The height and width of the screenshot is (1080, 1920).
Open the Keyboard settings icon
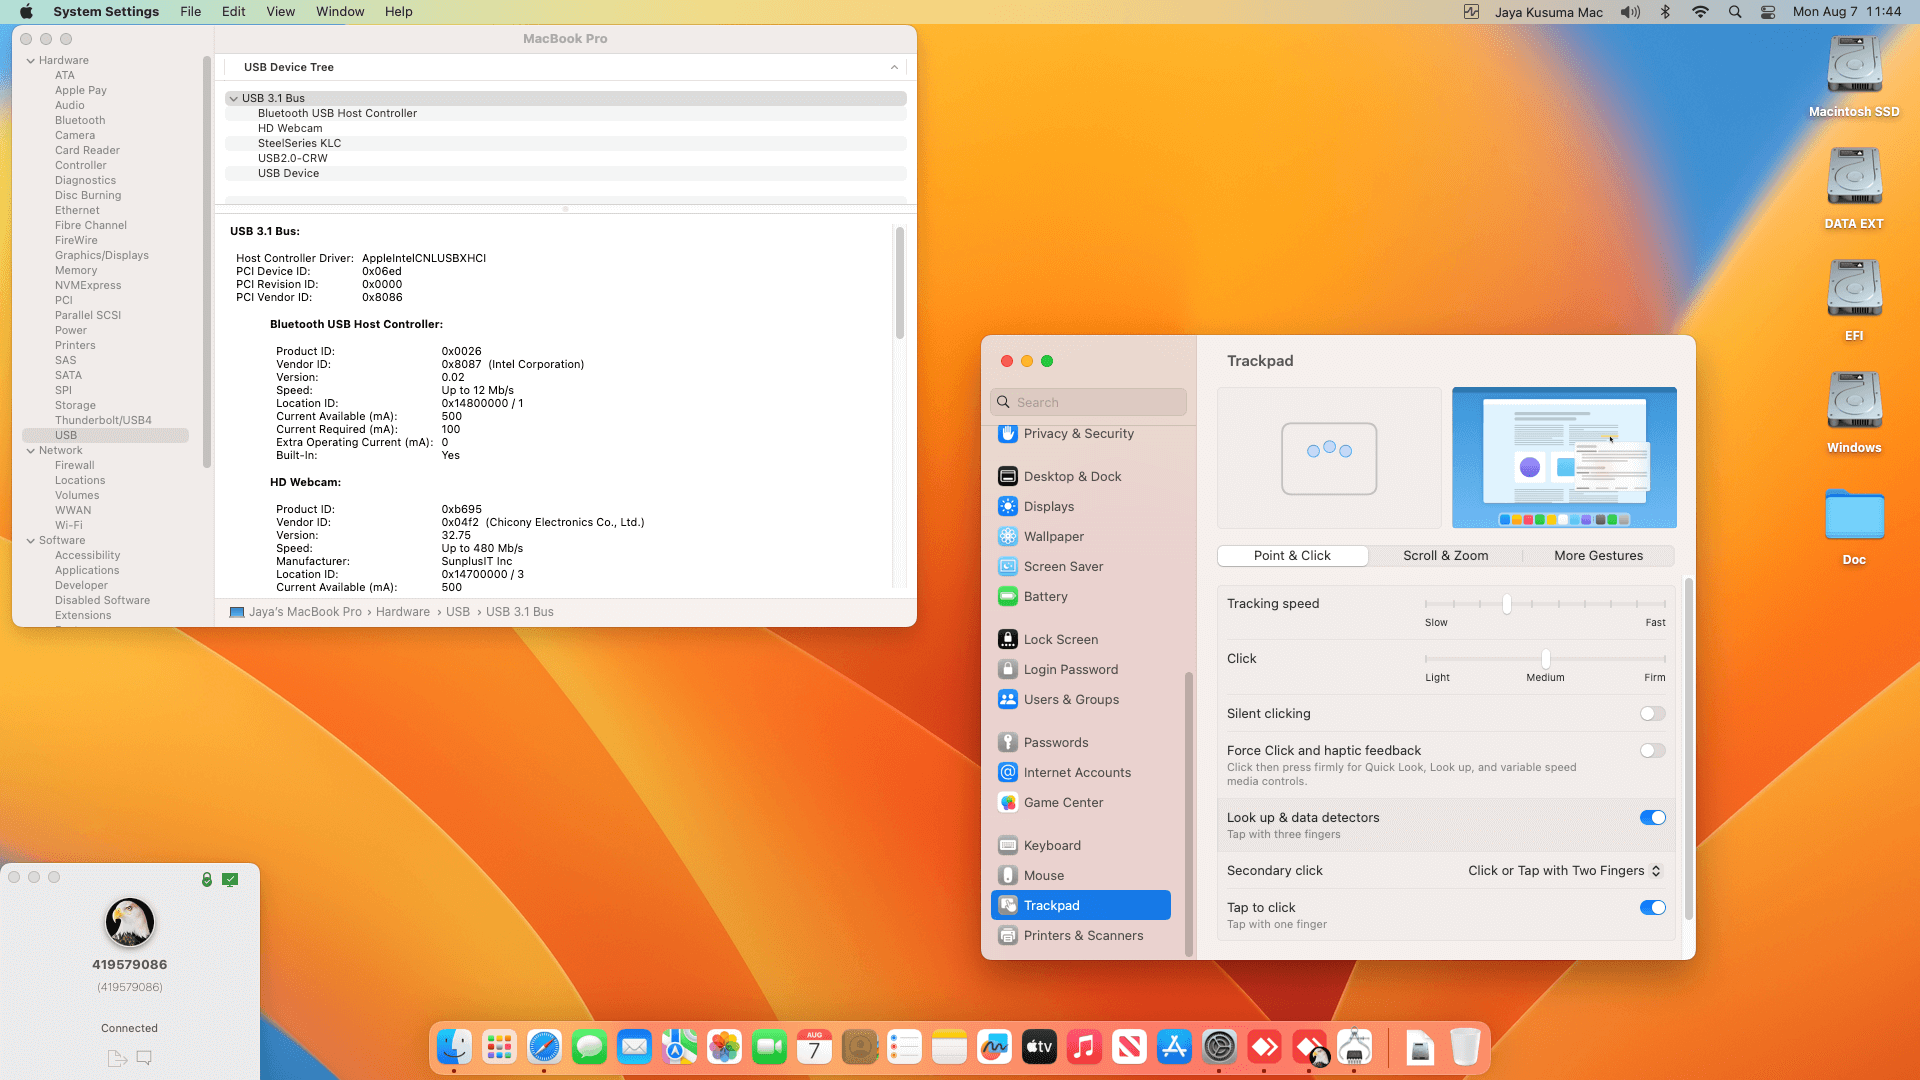point(1008,845)
